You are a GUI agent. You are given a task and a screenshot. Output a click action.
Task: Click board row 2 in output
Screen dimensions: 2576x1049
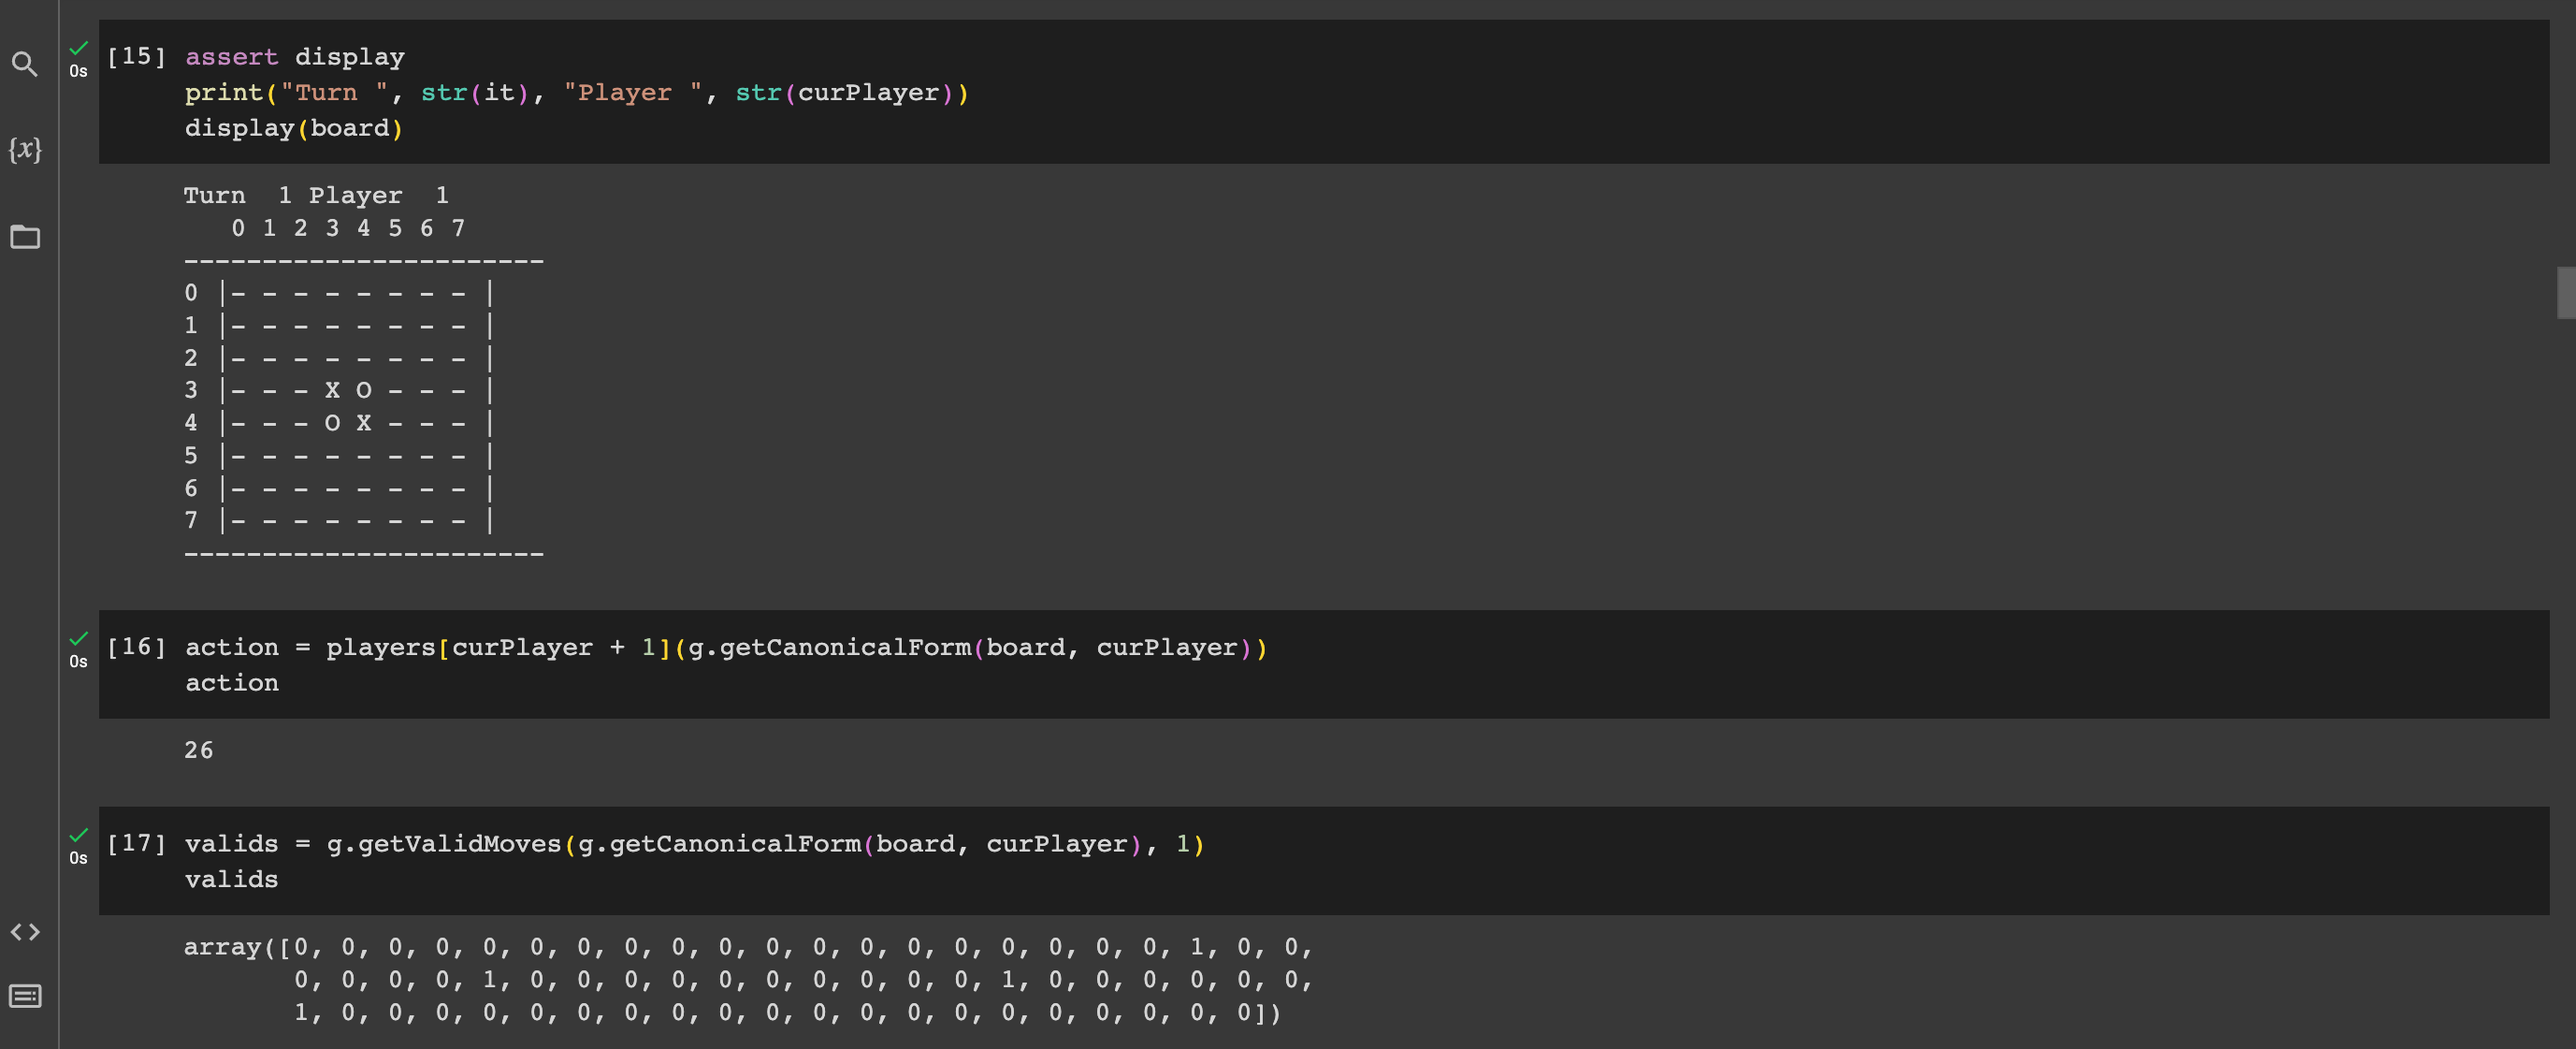point(339,358)
